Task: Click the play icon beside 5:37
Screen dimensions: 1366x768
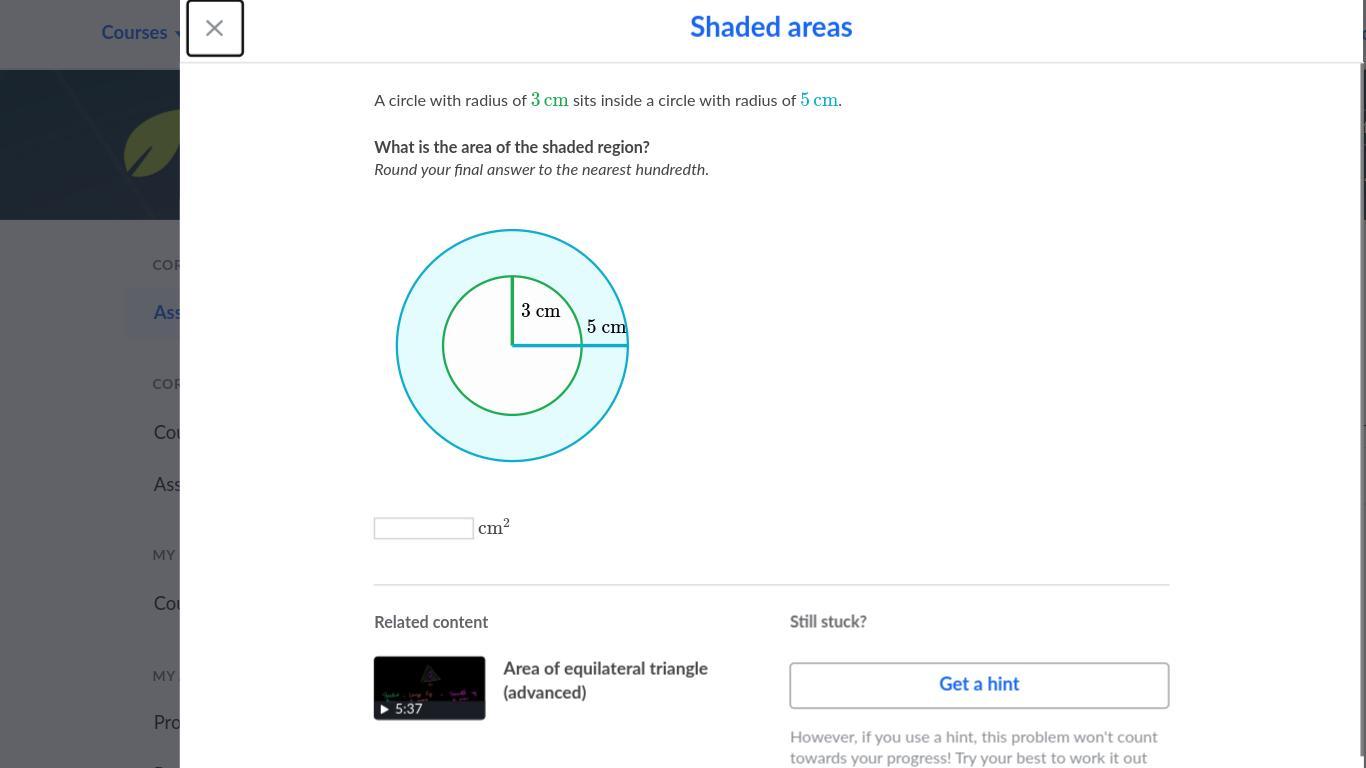Action: [x=384, y=709]
